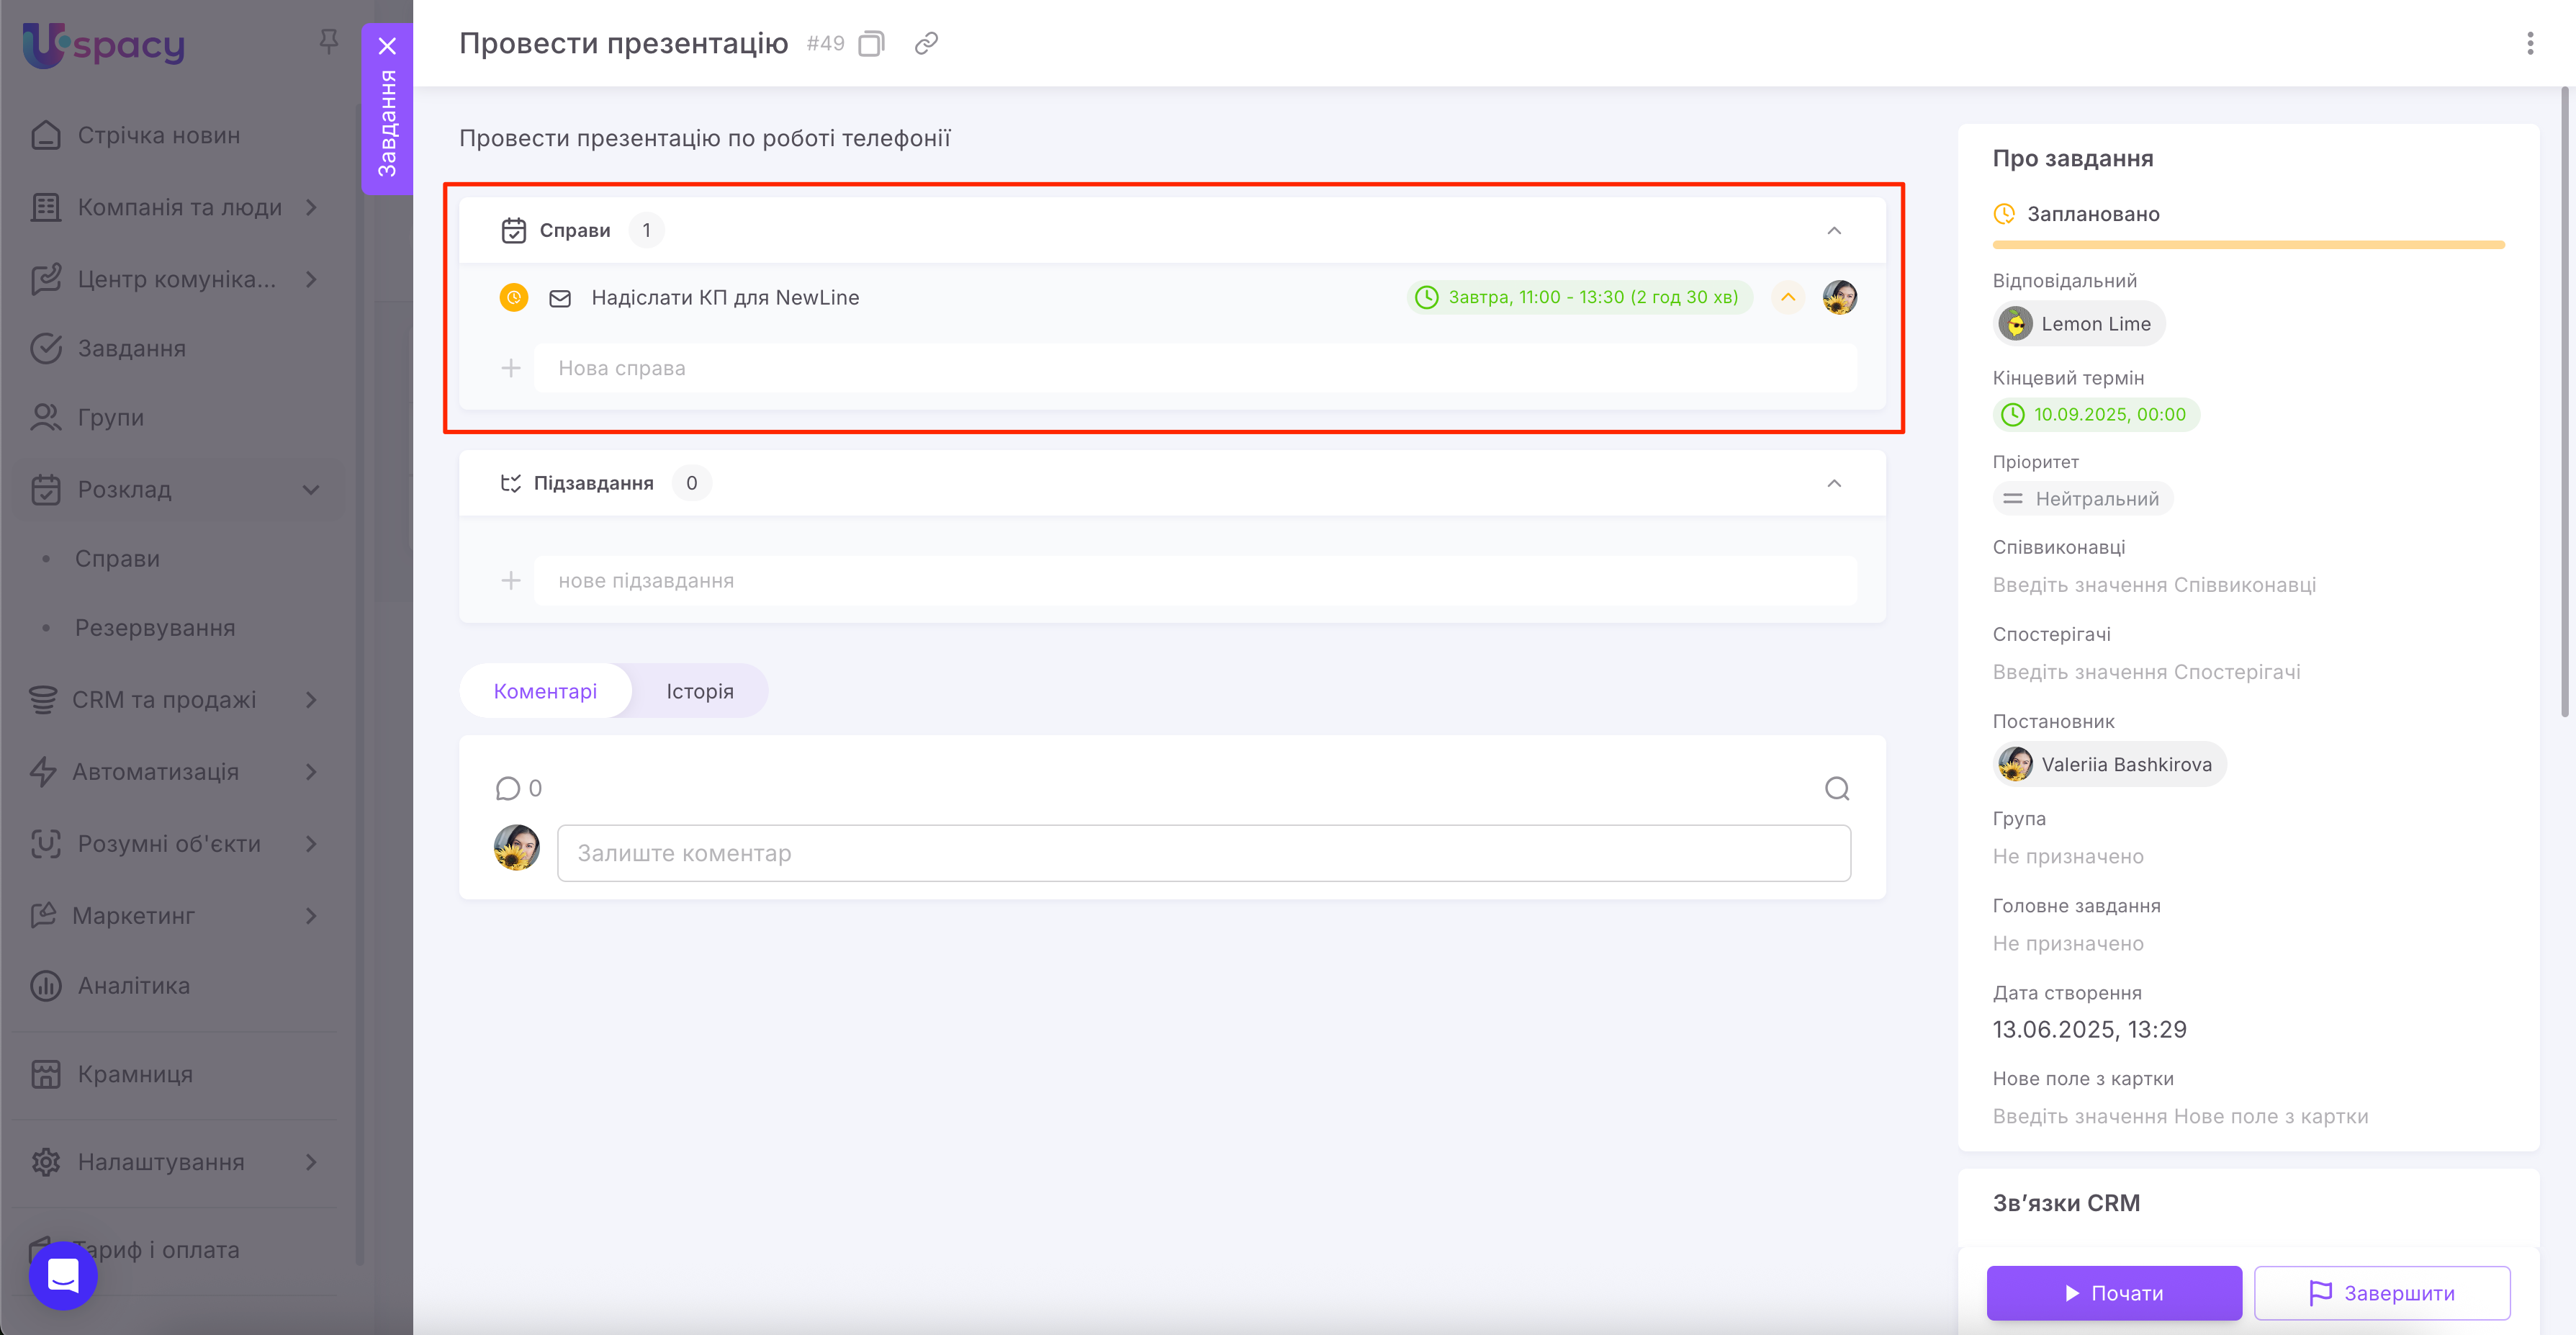Click the copy task icon next to #49
The width and height of the screenshot is (2576, 1335).
[x=871, y=44]
